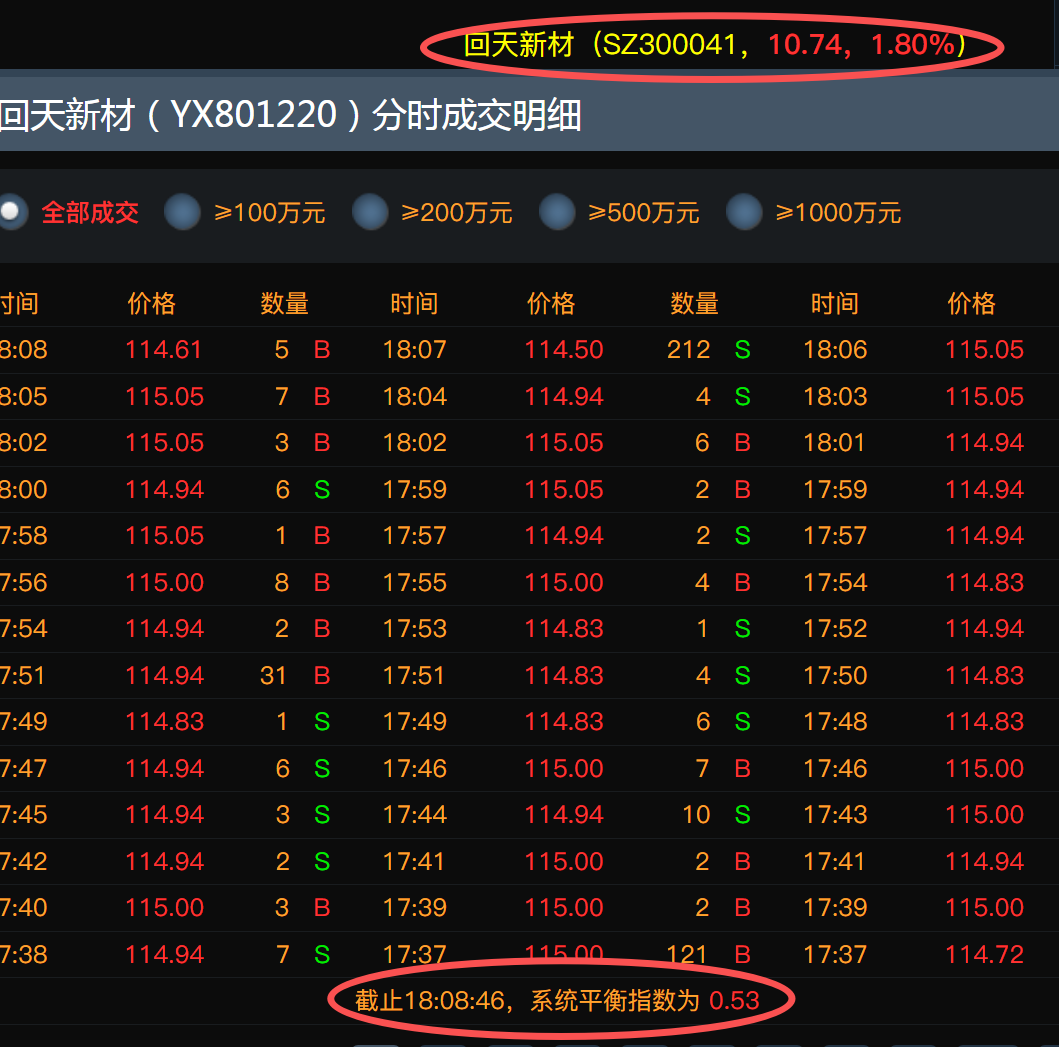Click price 114.61 in the first row
The image size is (1059, 1047).
(164, 350)
